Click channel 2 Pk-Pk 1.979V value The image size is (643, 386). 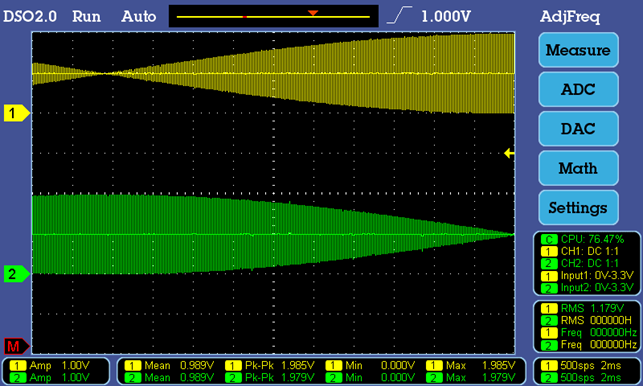(x=280, y=377)
